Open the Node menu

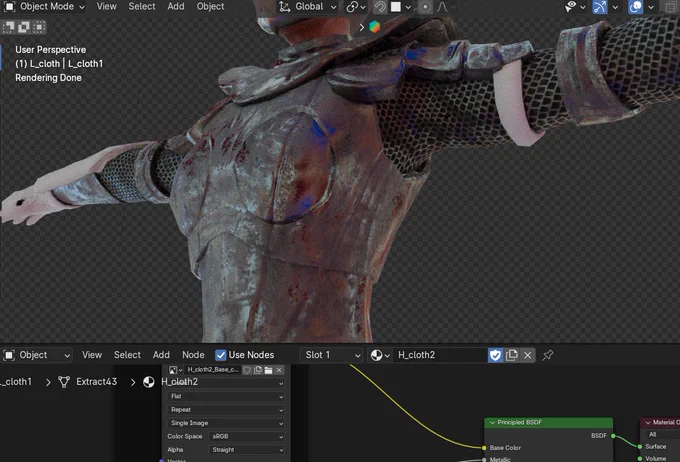coord(193,355)
